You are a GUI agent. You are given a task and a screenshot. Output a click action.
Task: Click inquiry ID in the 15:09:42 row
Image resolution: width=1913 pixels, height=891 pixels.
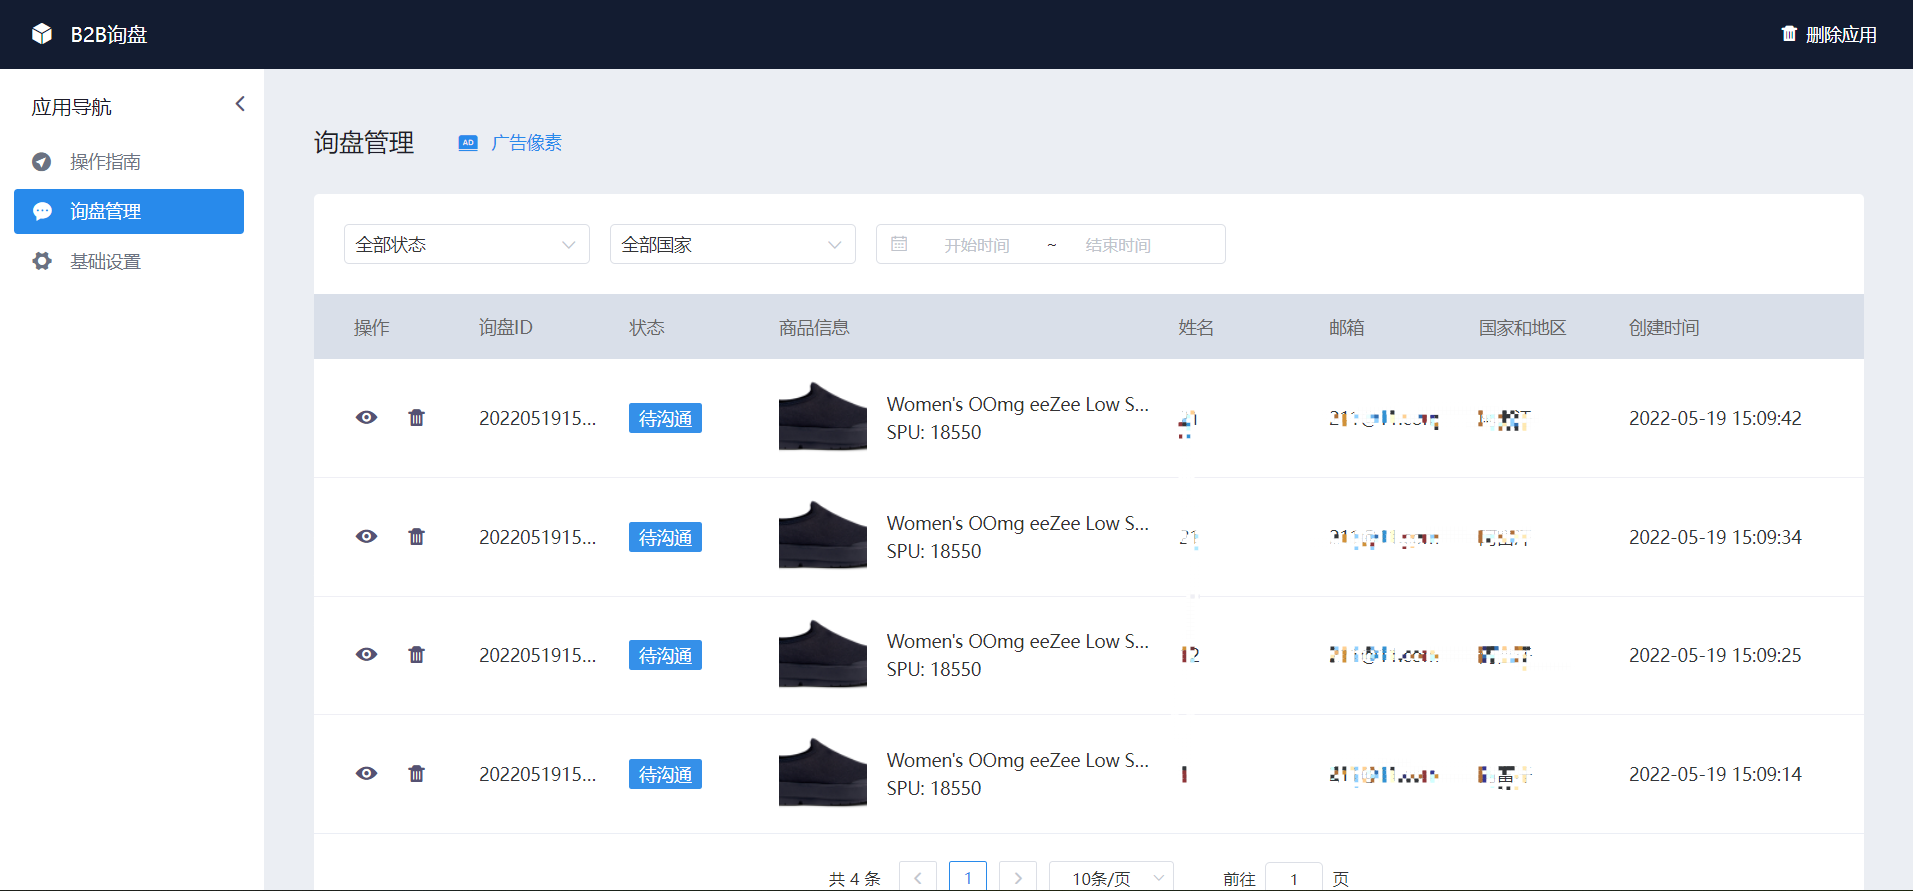coord(538,418)
